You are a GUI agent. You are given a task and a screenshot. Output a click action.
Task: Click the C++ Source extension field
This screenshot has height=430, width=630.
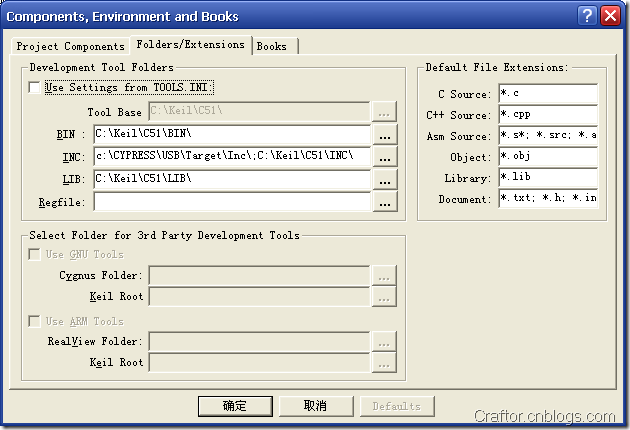coord(548,114)
